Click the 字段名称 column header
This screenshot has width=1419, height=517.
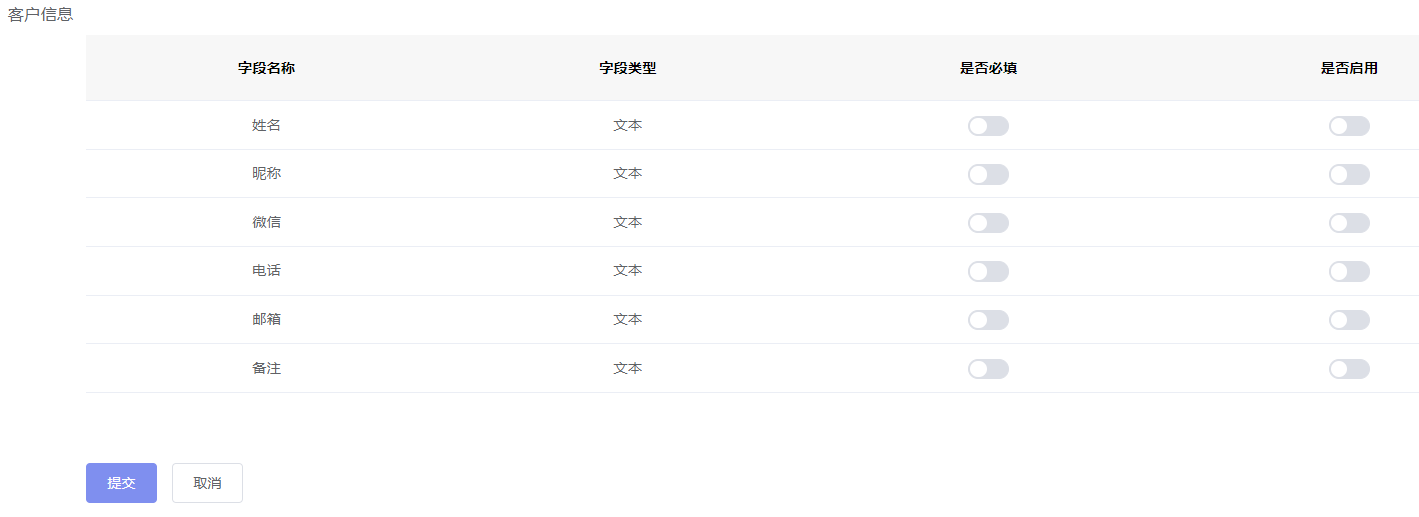(266, 68)
